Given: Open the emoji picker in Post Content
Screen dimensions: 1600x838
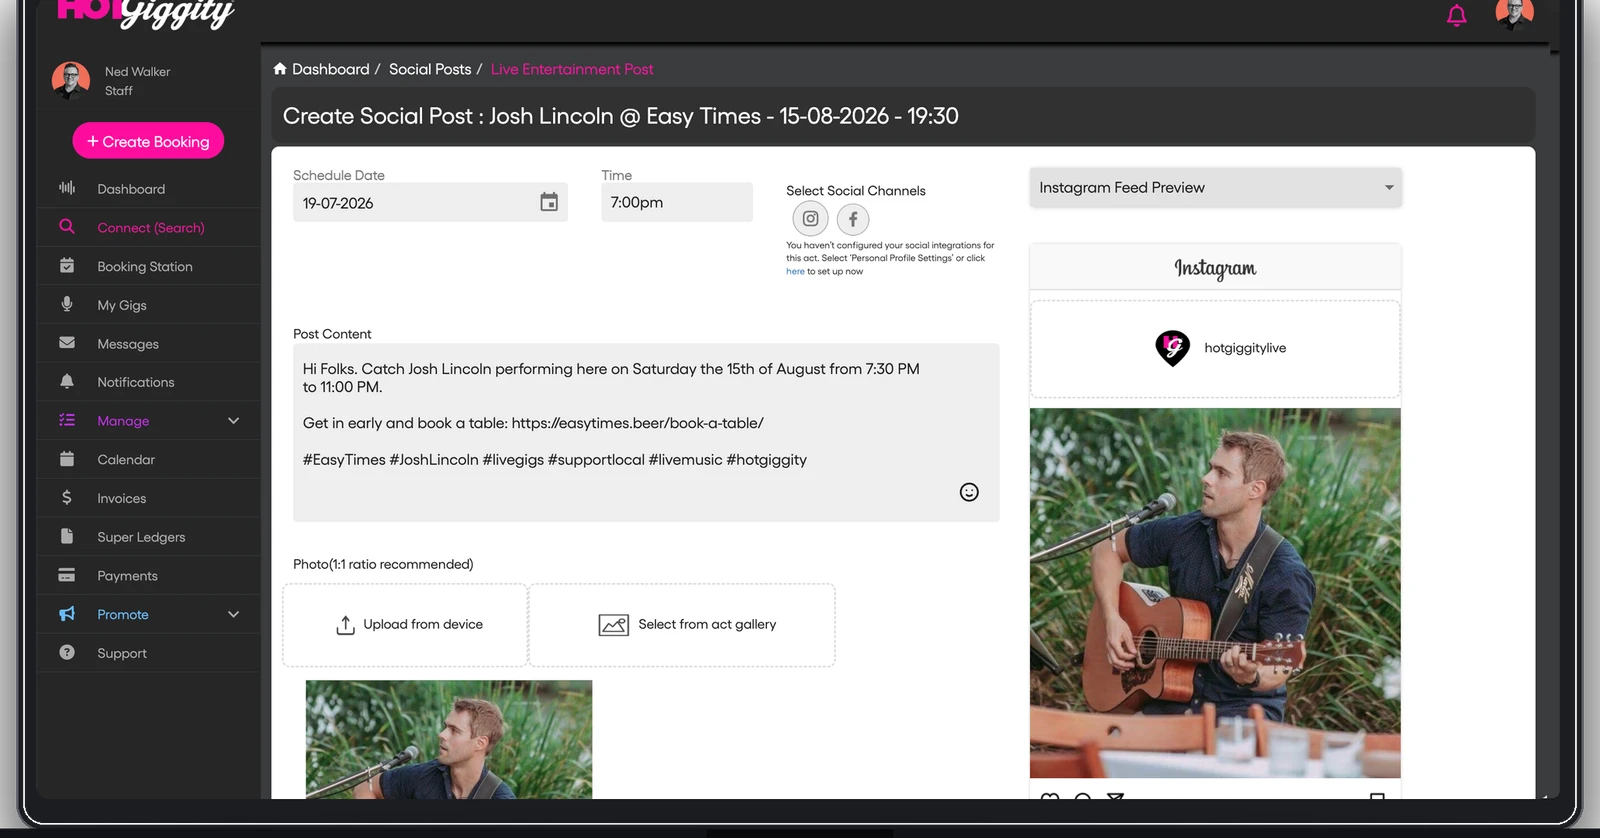Looking at the screenshot, I should click(969, 492).
